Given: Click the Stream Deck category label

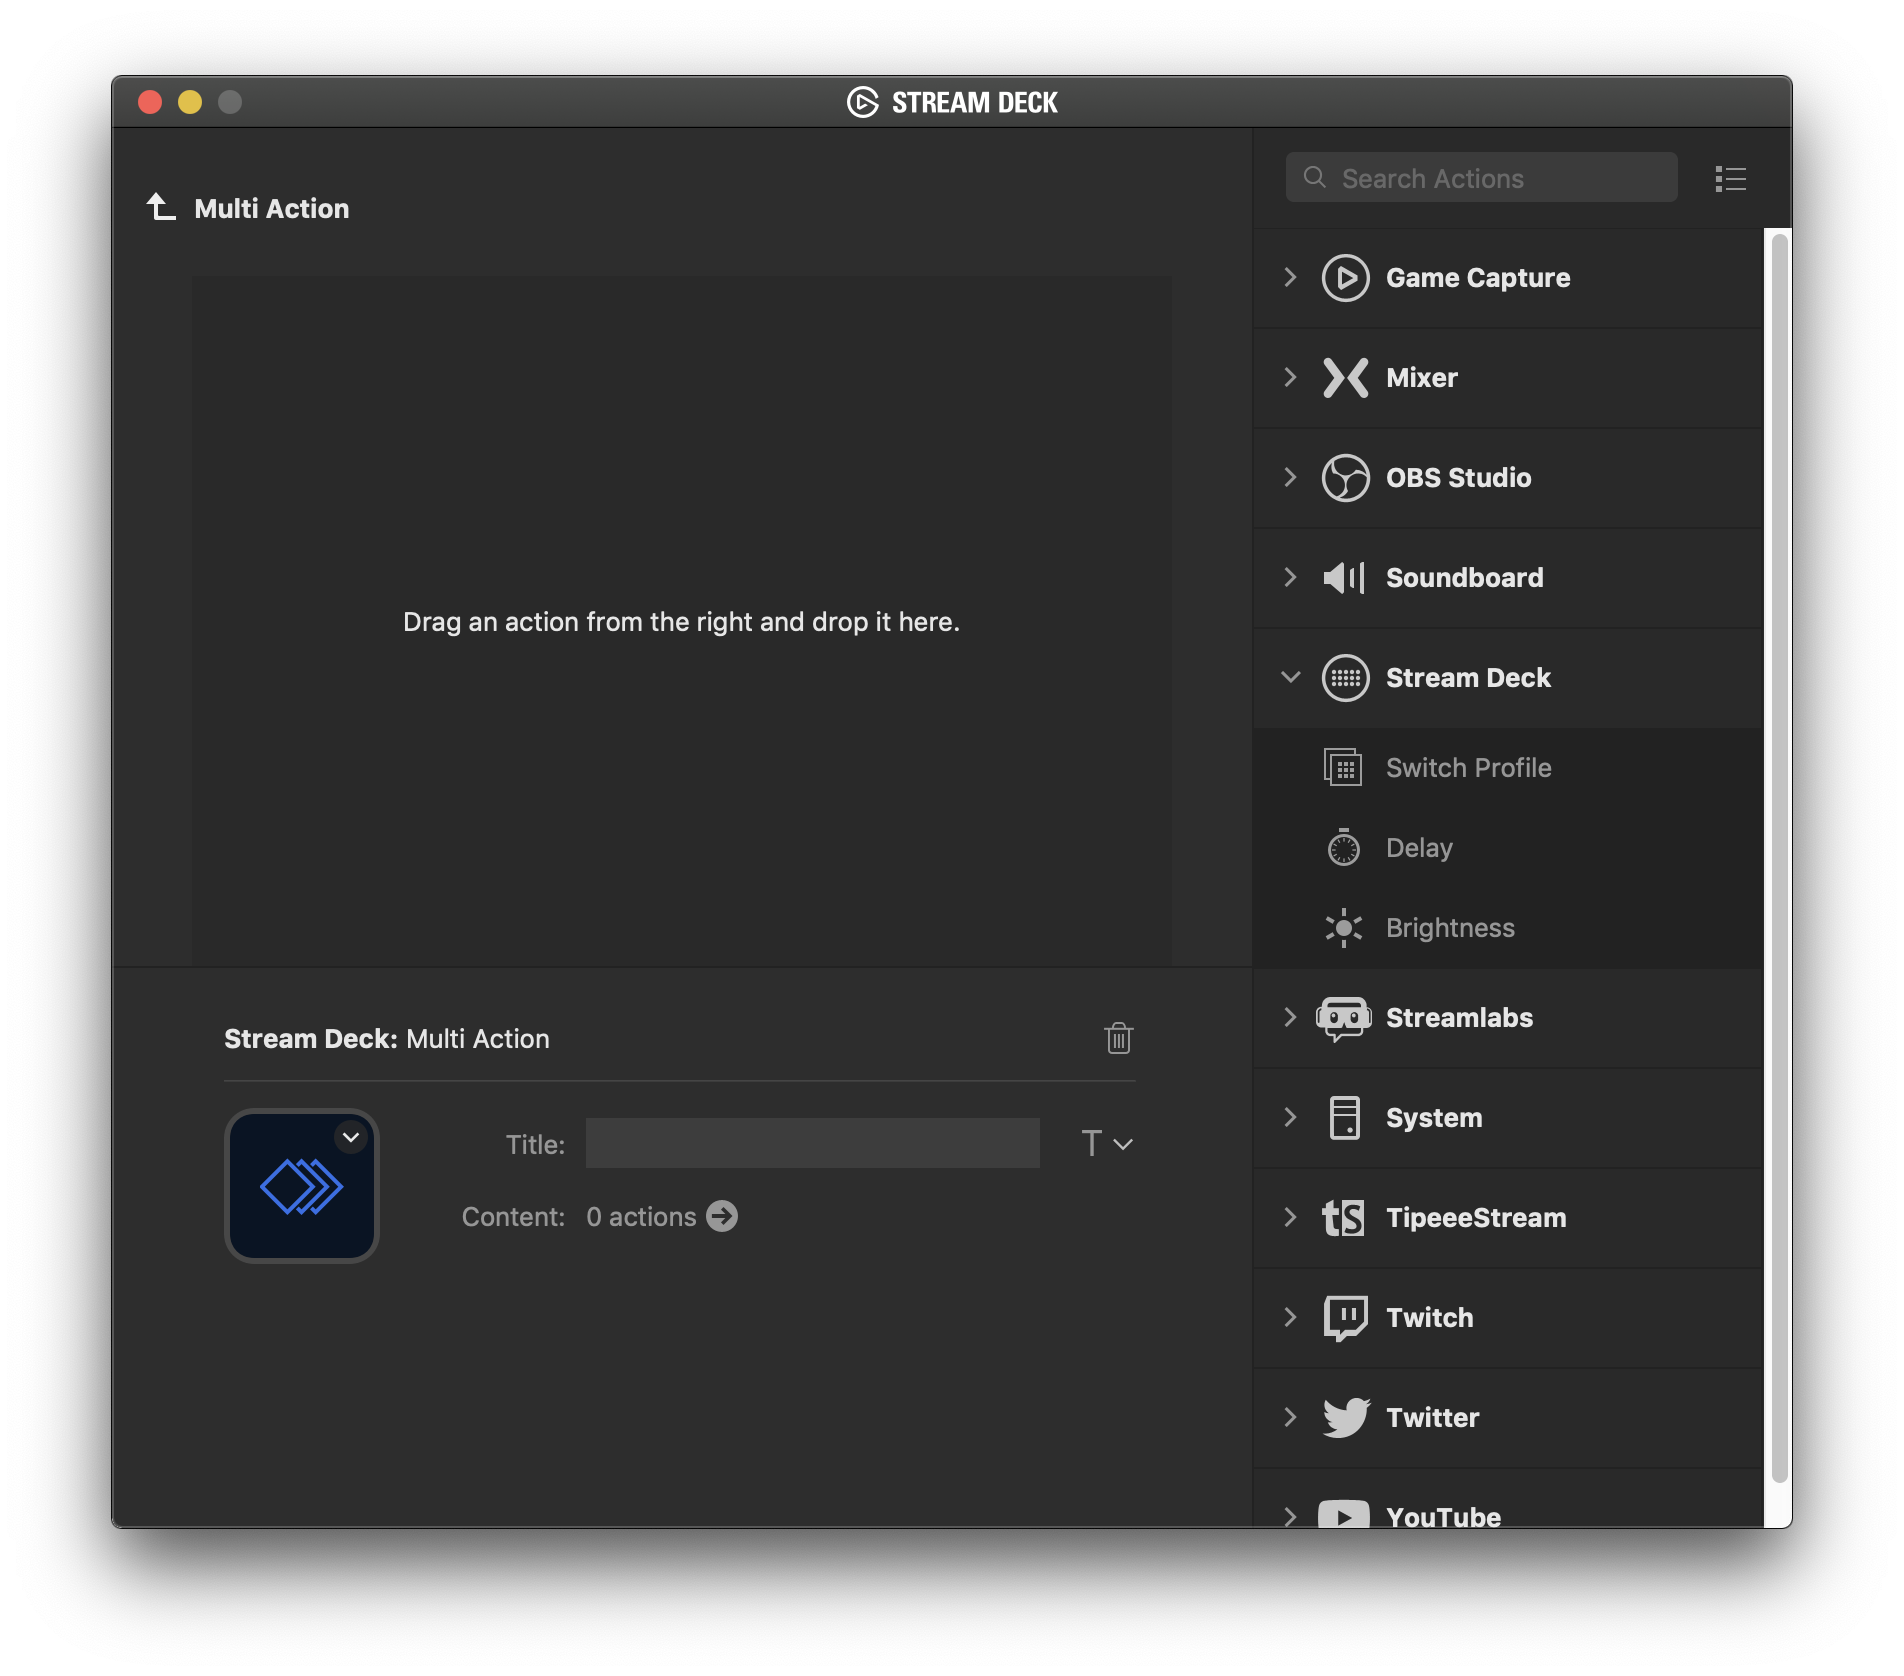Looking at the screenshot, I should click(x=1468, y=678).
